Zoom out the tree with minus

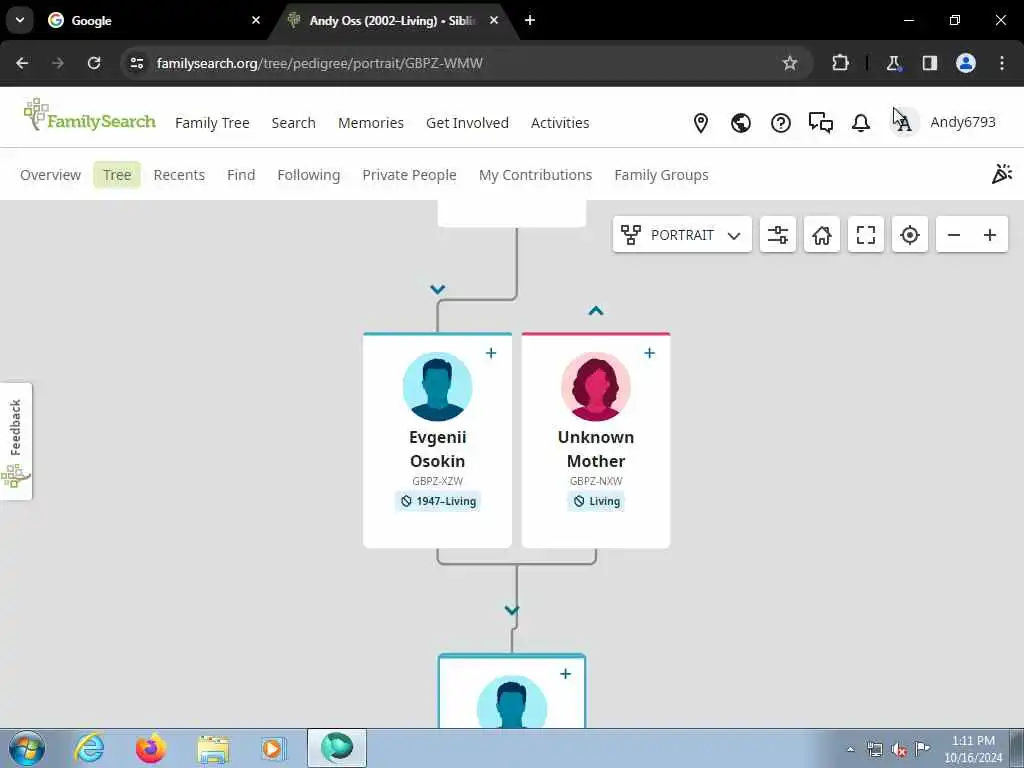coord(953,234)
